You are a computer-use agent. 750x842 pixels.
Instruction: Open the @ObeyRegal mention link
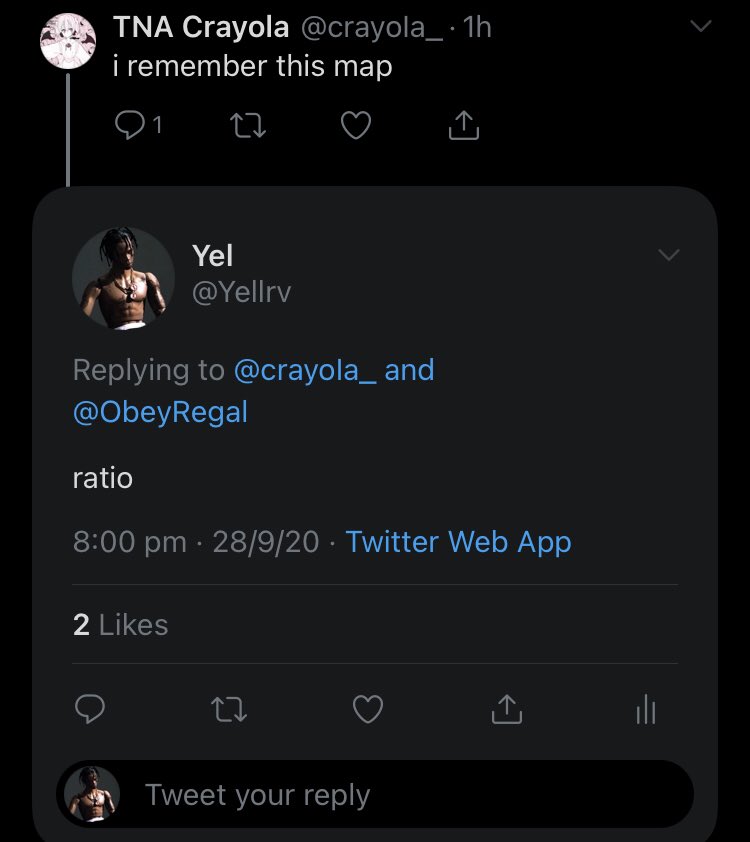click(x=160, y=413)
